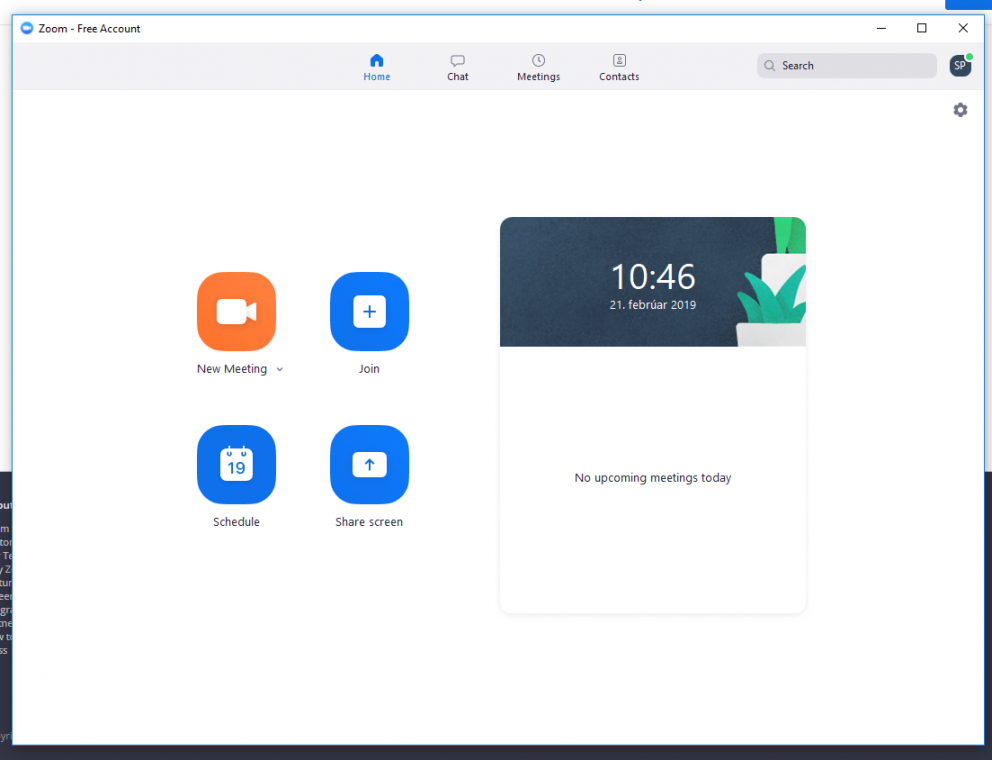Screen dimensions: 992x760
Task: Go to the Meetings tab
Action: (x=538, y=67)
